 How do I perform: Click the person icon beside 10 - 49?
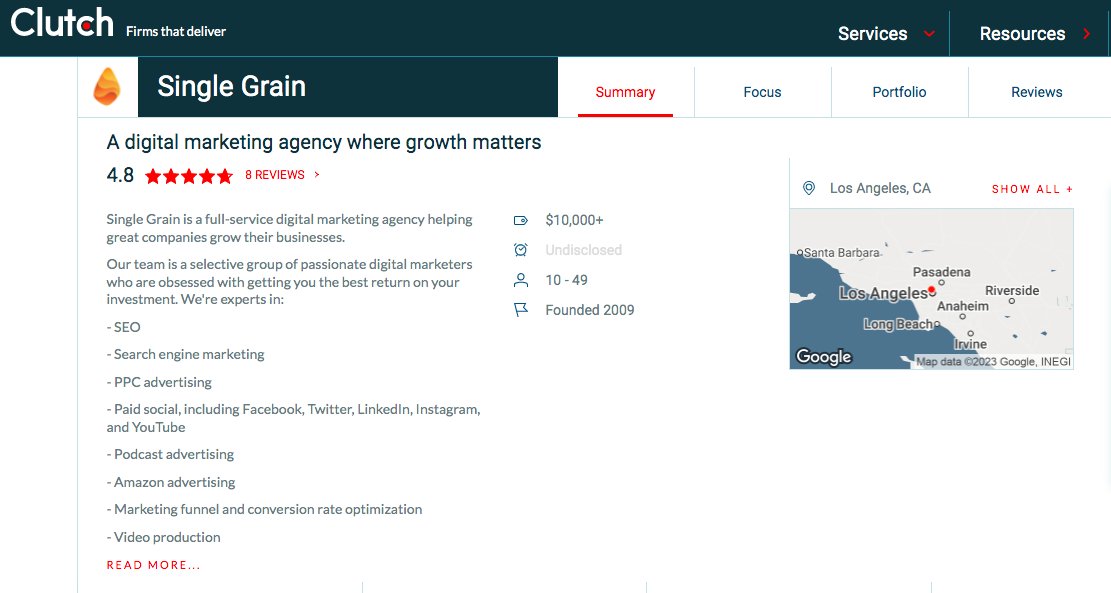[x=520, y=280]
